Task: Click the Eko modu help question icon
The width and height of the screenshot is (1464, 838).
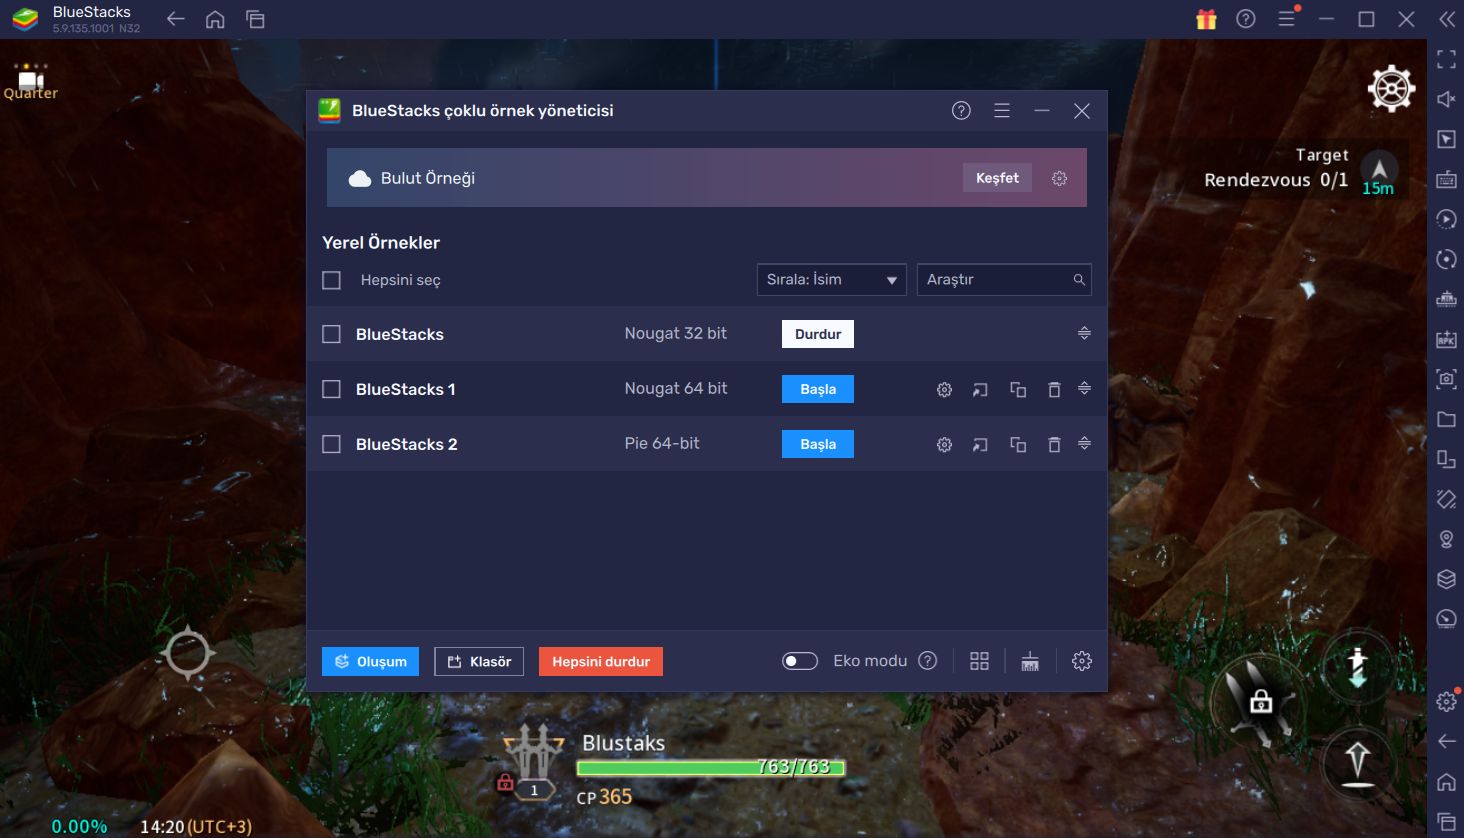Action: pos(928,661)
